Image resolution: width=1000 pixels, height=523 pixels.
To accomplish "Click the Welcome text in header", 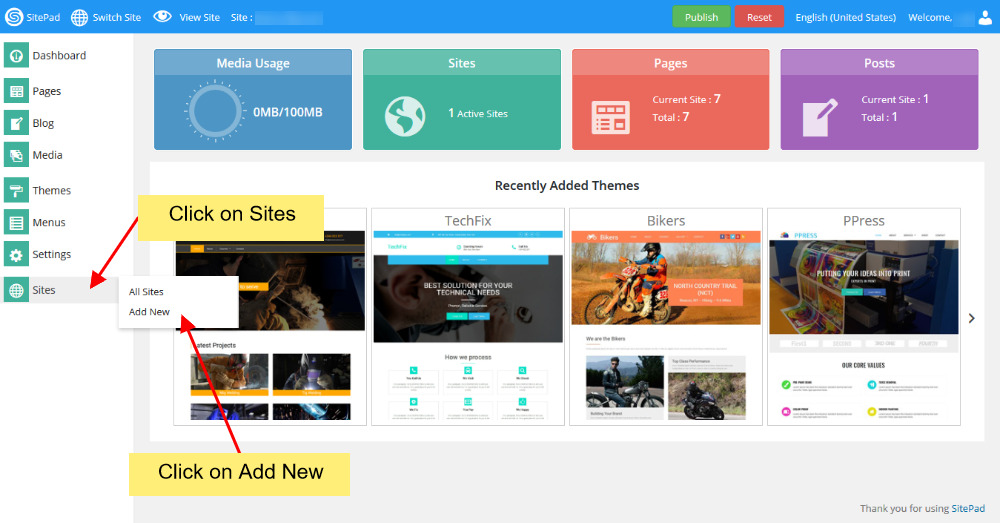I will (930, 17).
